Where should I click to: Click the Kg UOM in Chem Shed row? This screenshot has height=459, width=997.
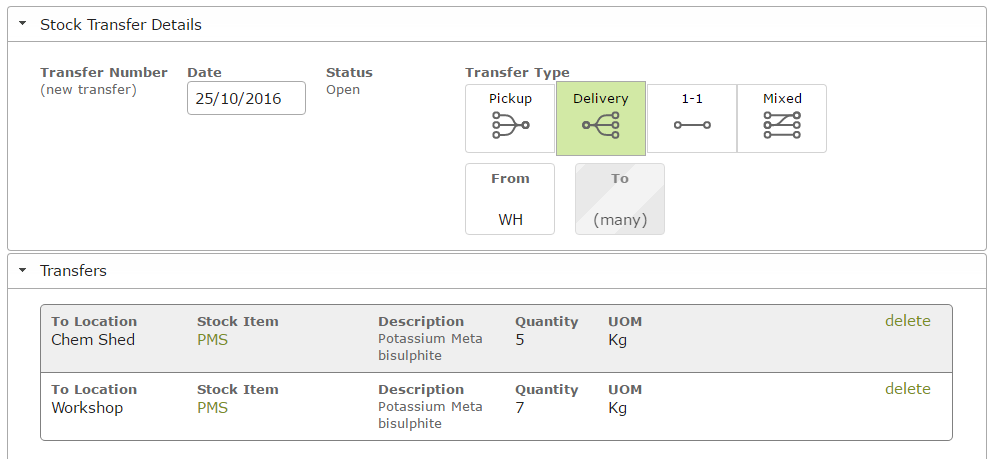click(617, 340)
